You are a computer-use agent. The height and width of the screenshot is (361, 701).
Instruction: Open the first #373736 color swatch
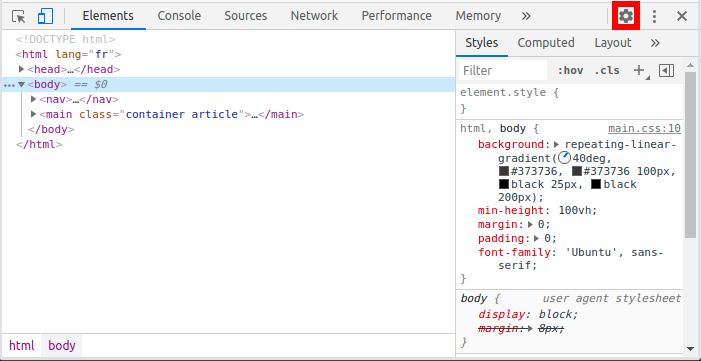(x=503, y=171)
